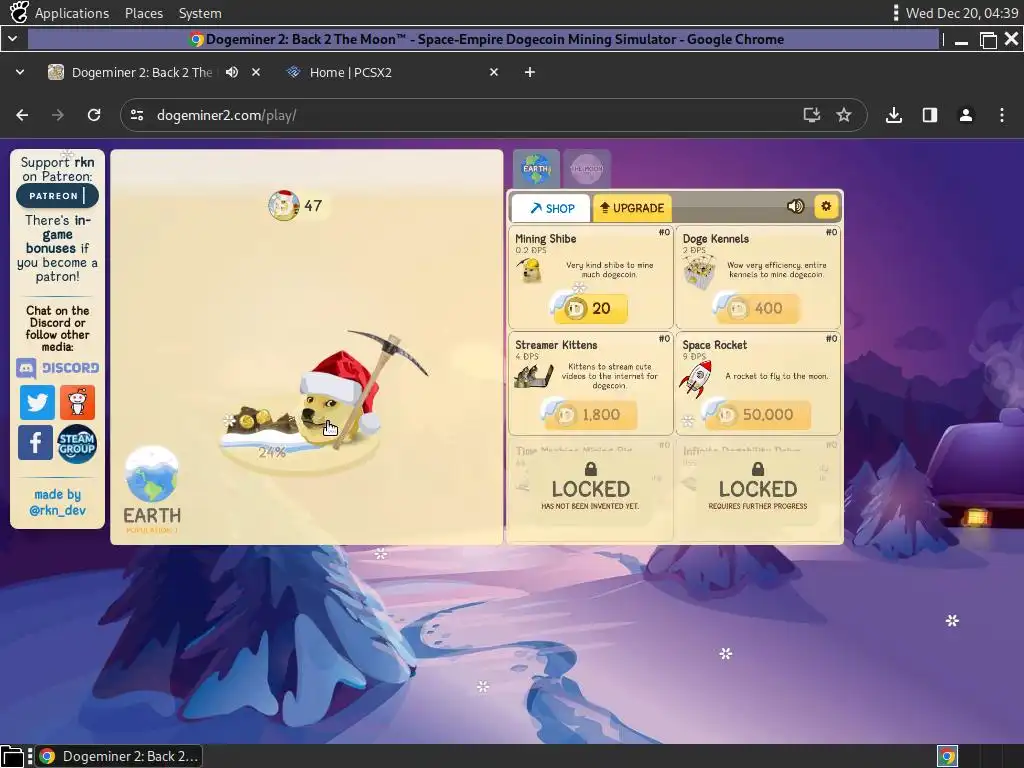Reload the dogeminer2 page
Screen dimensions: 1024x768
click(94, 116)
